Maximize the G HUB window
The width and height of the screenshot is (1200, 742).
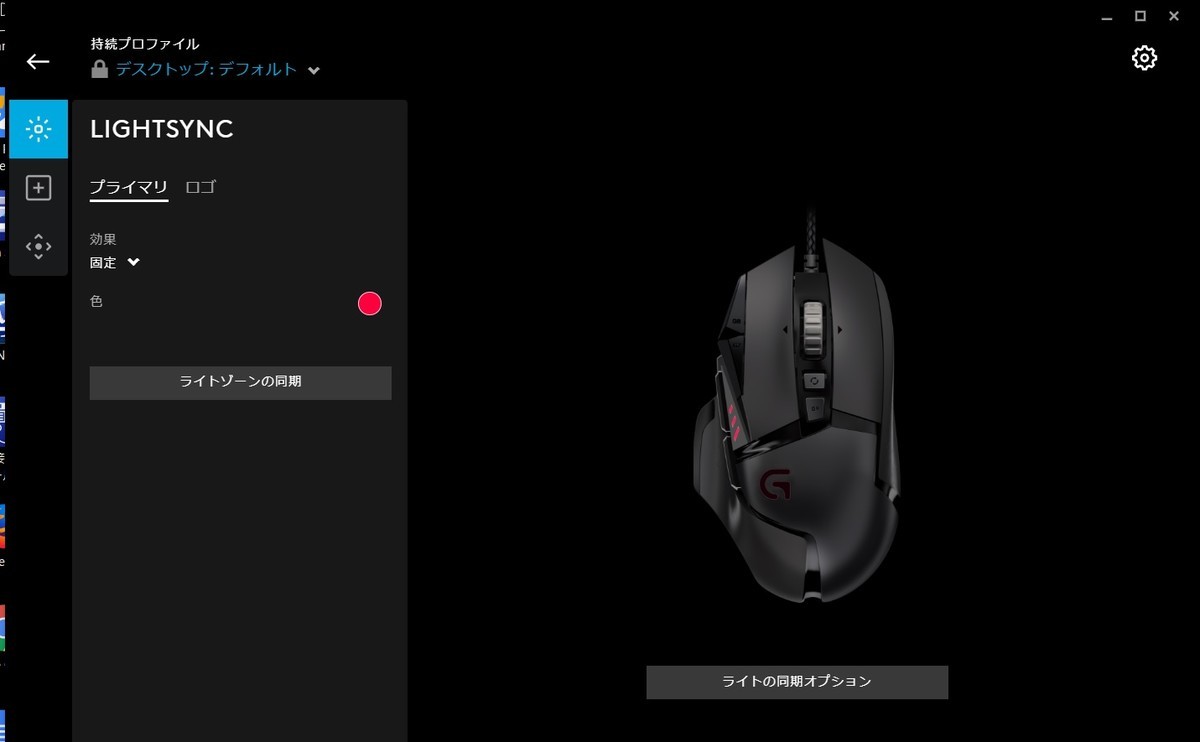(x=1140, y=16)
